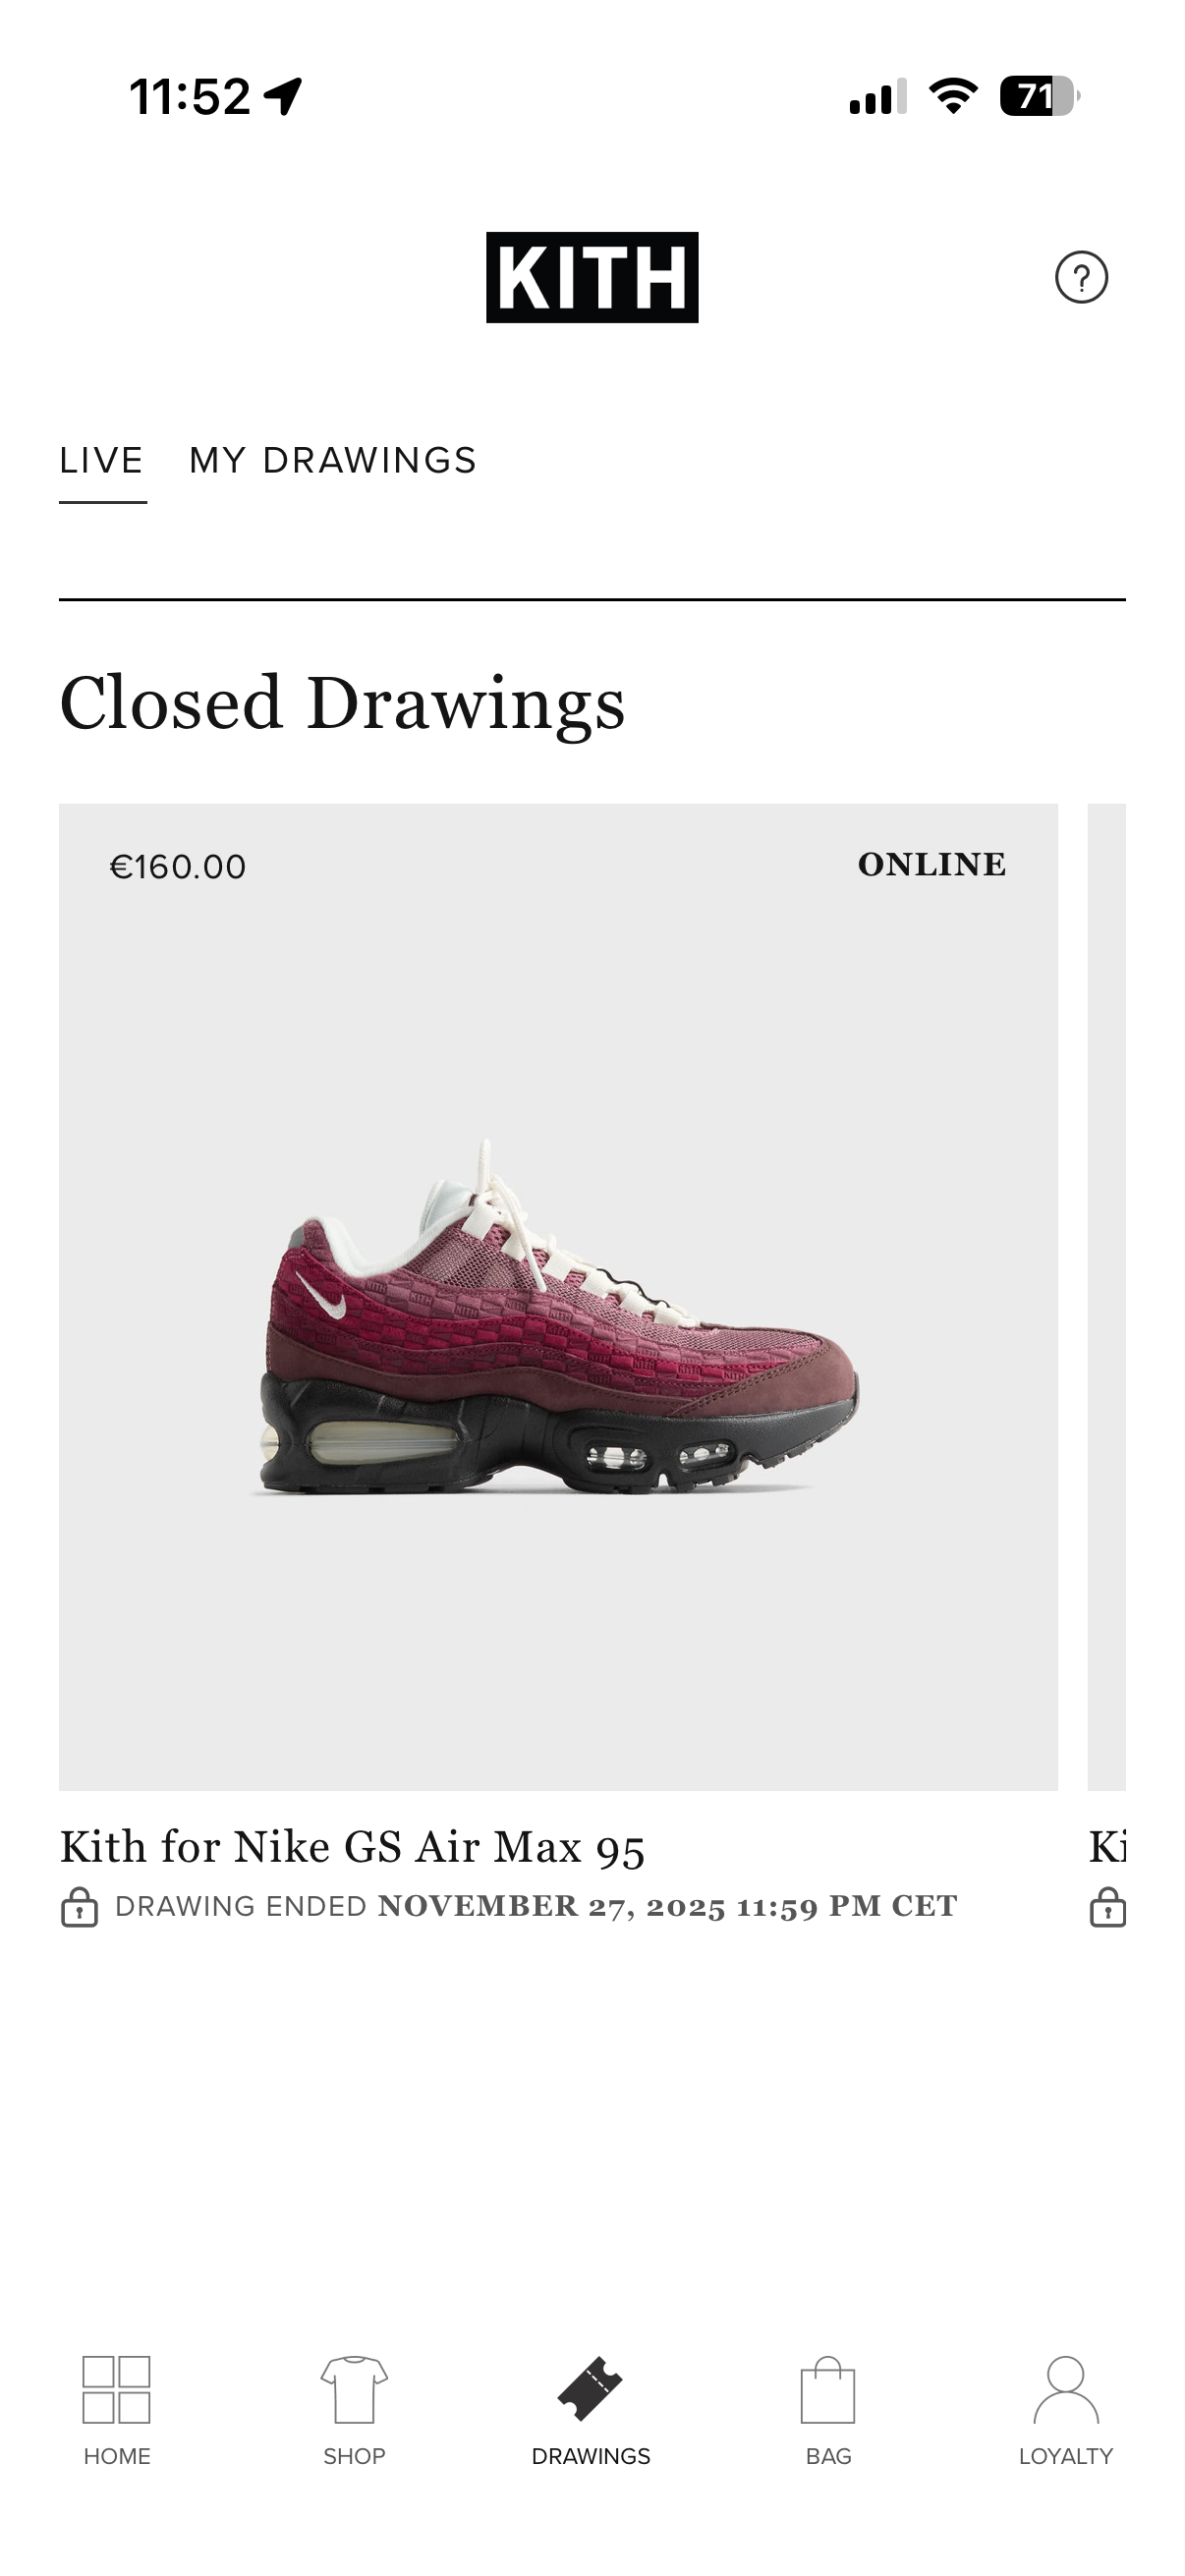
Task: Tap the drawing ended November 27 text
Action: pos(536,1906)
